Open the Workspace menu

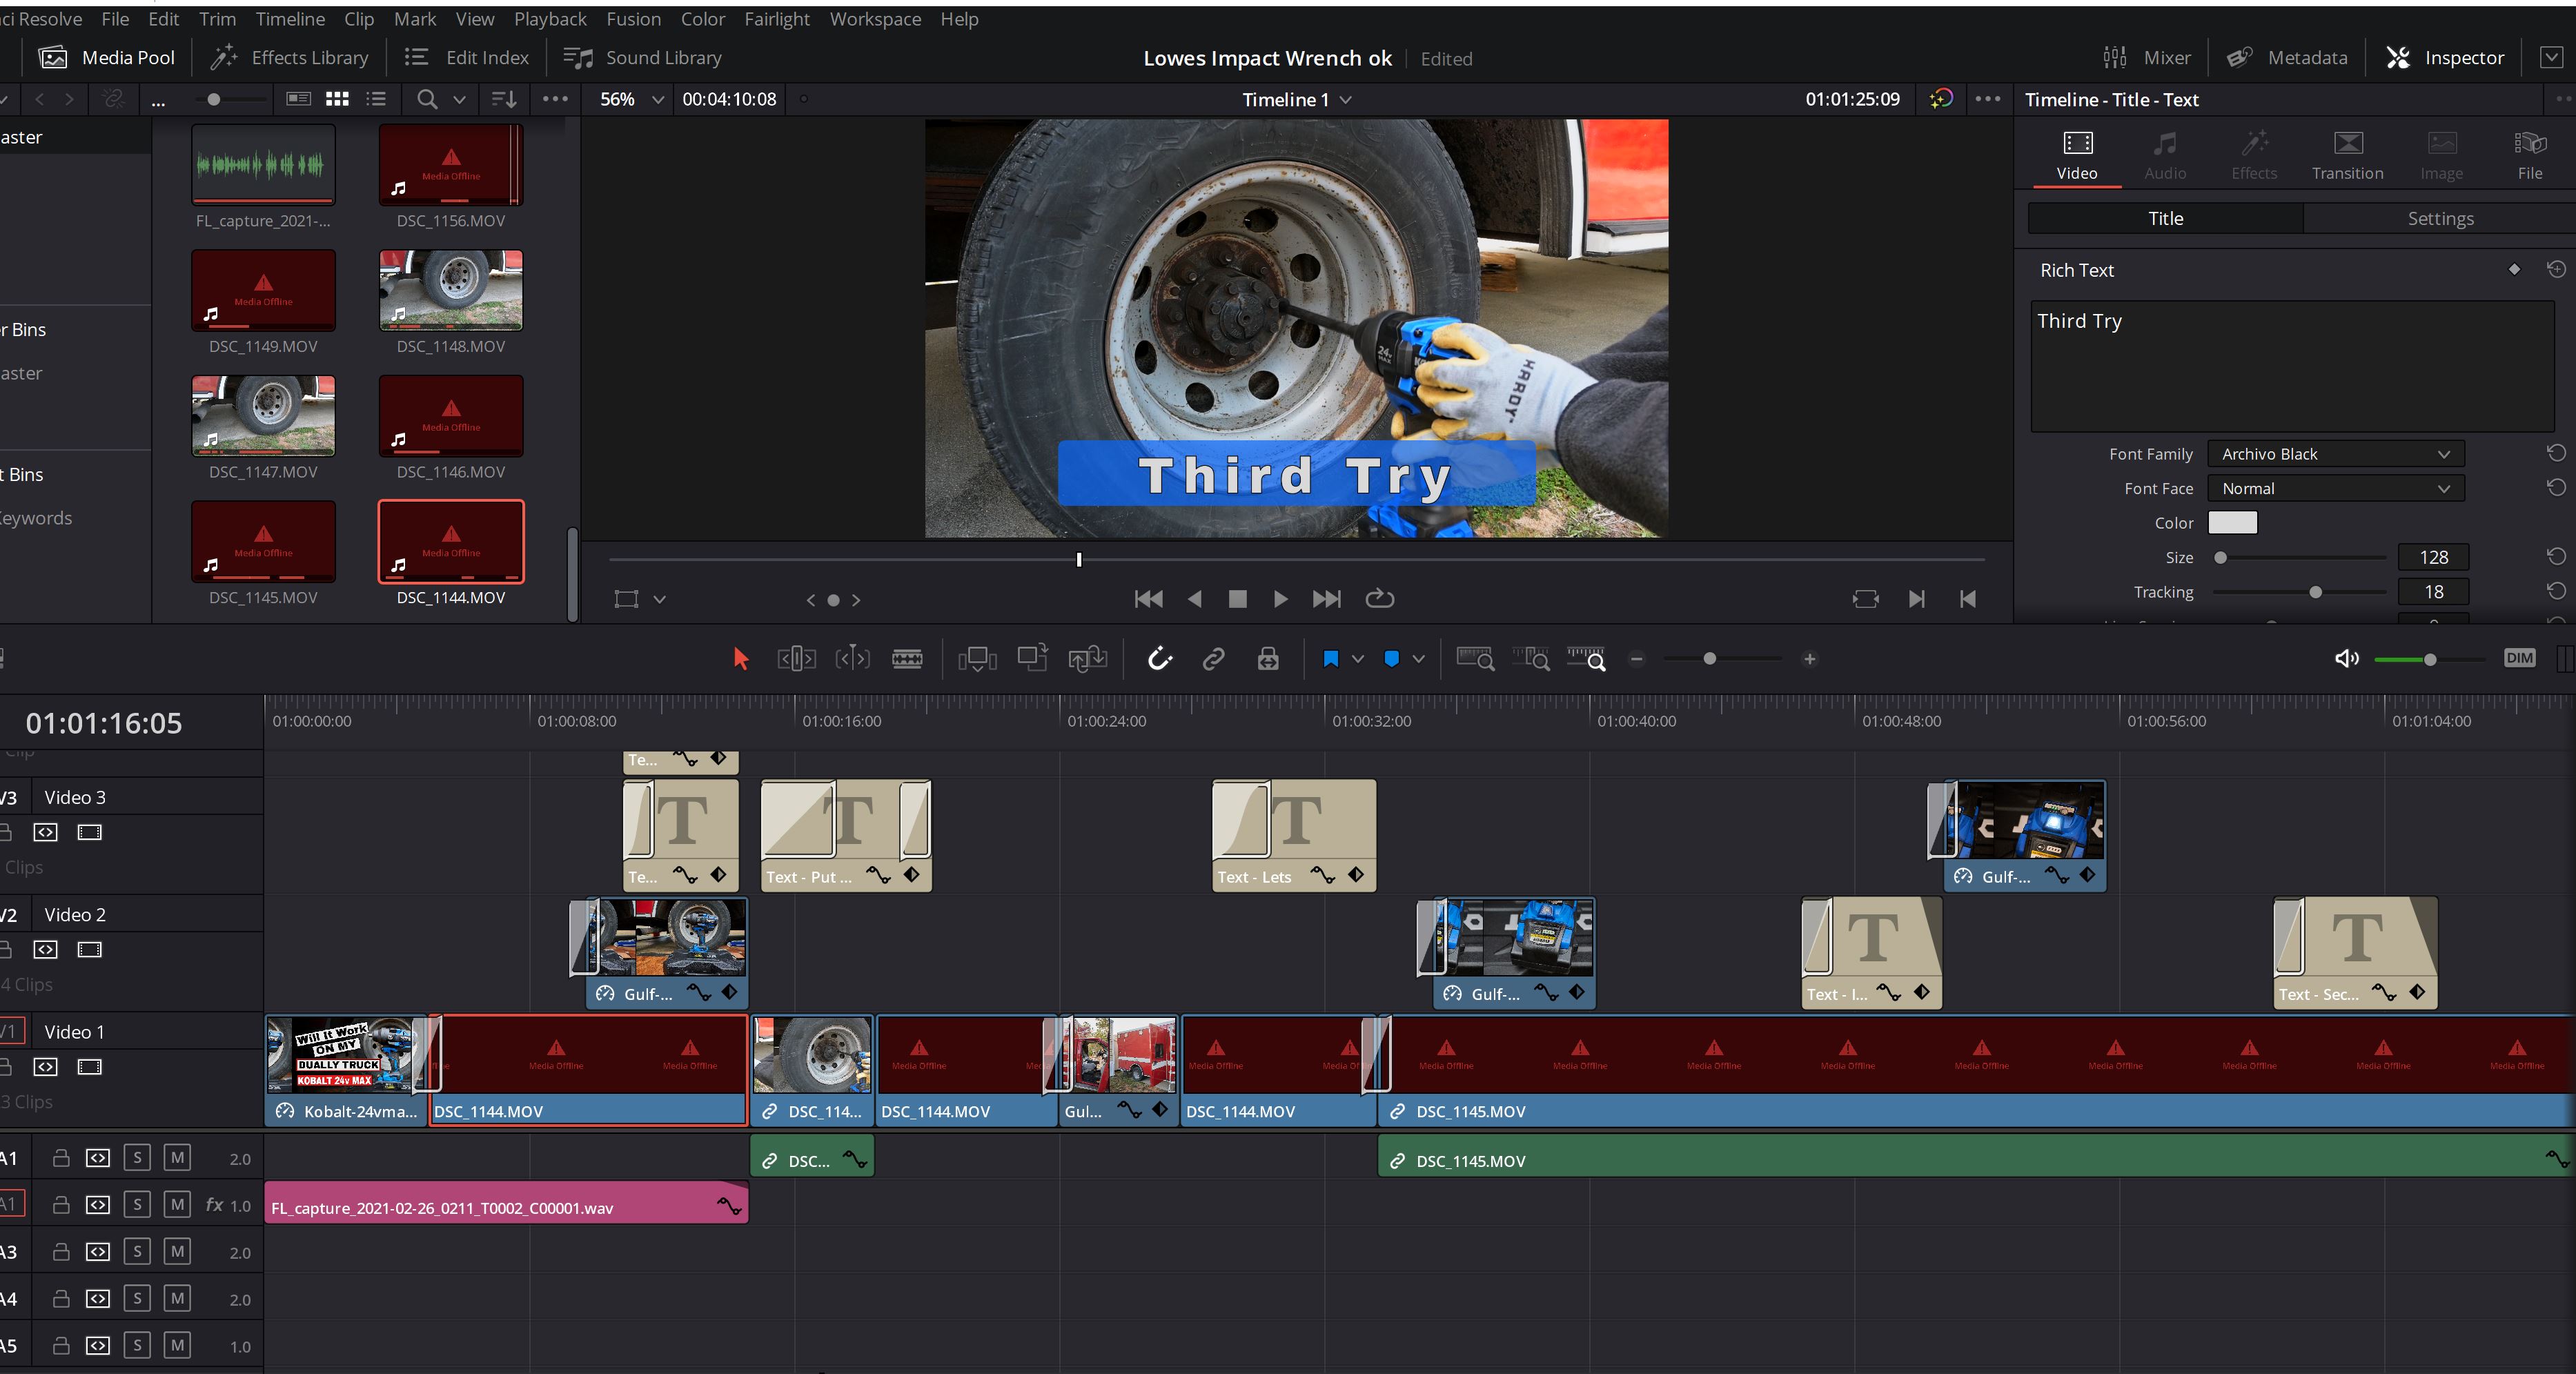click(875, 19)
